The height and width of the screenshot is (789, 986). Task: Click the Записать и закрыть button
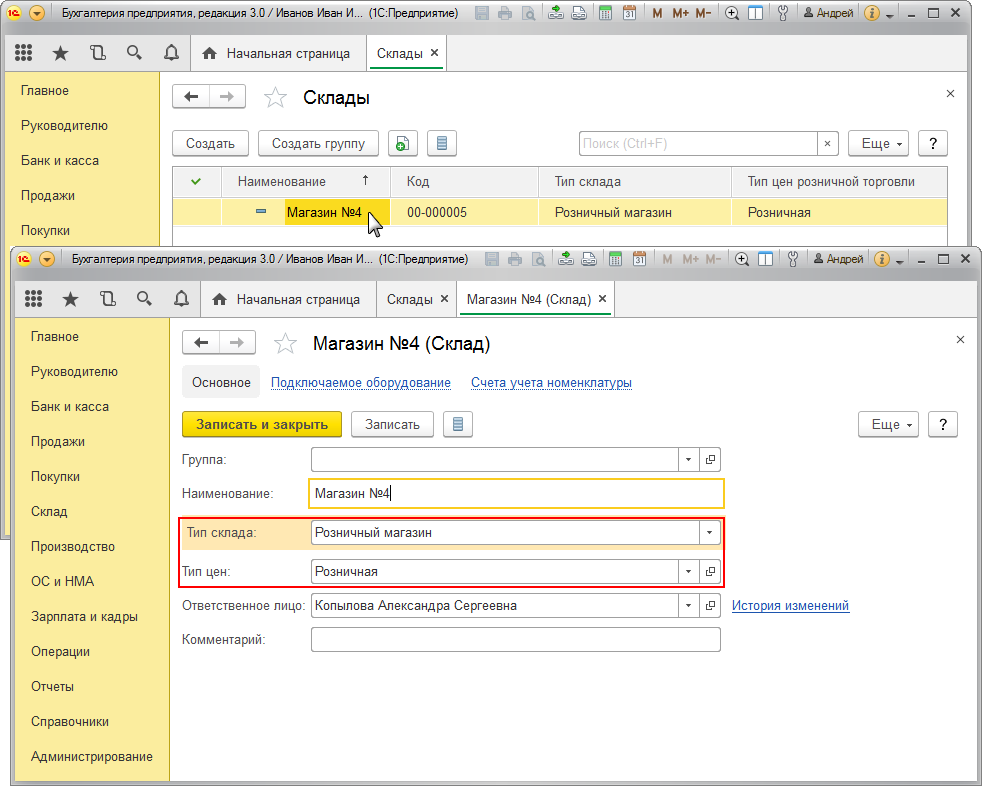262,425
